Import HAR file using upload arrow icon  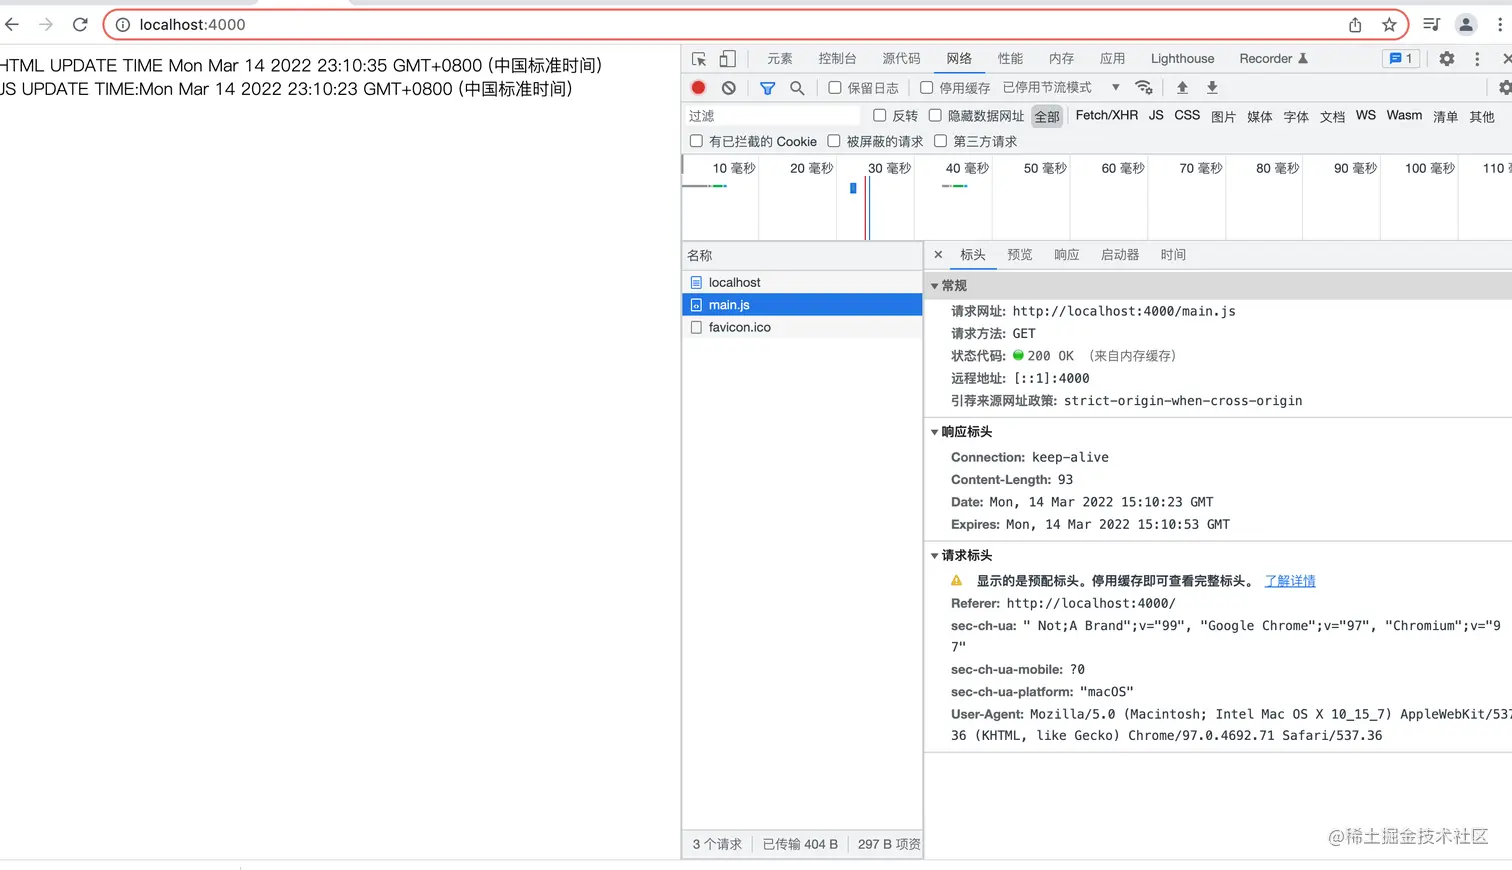(x=1182, y=88)
